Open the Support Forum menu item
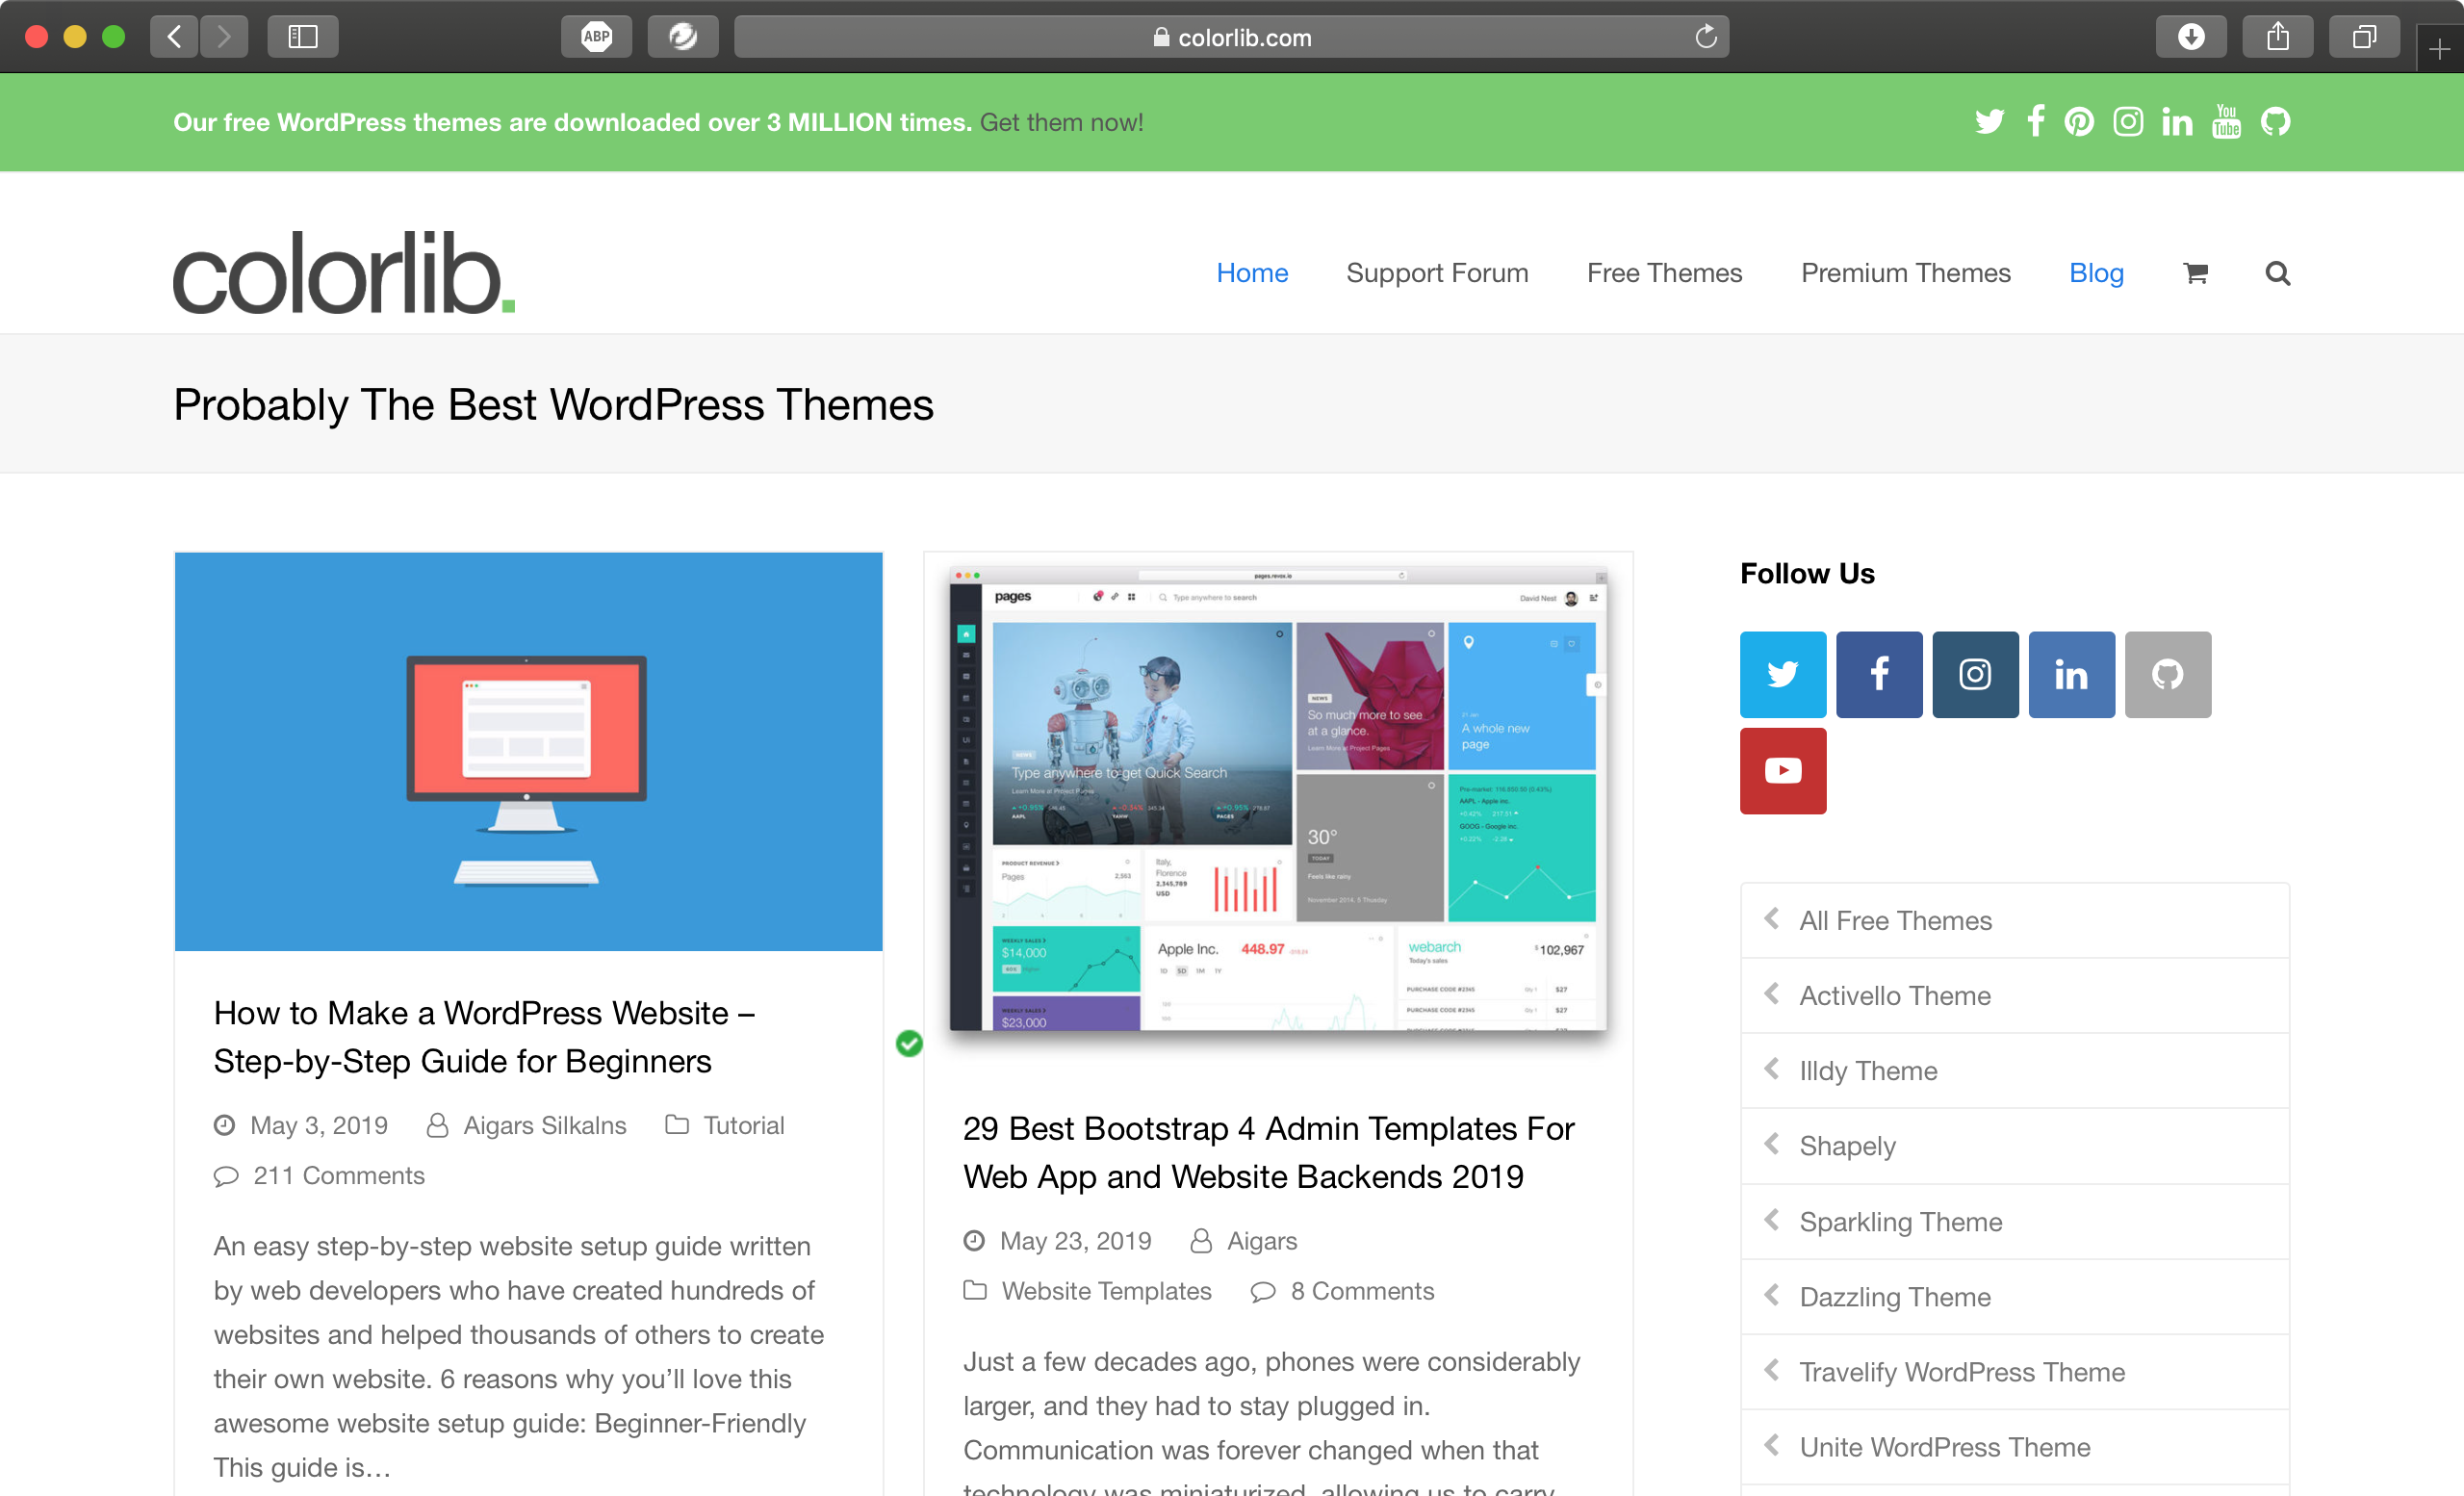The image size is (2464, 1496). point(1436,272)
